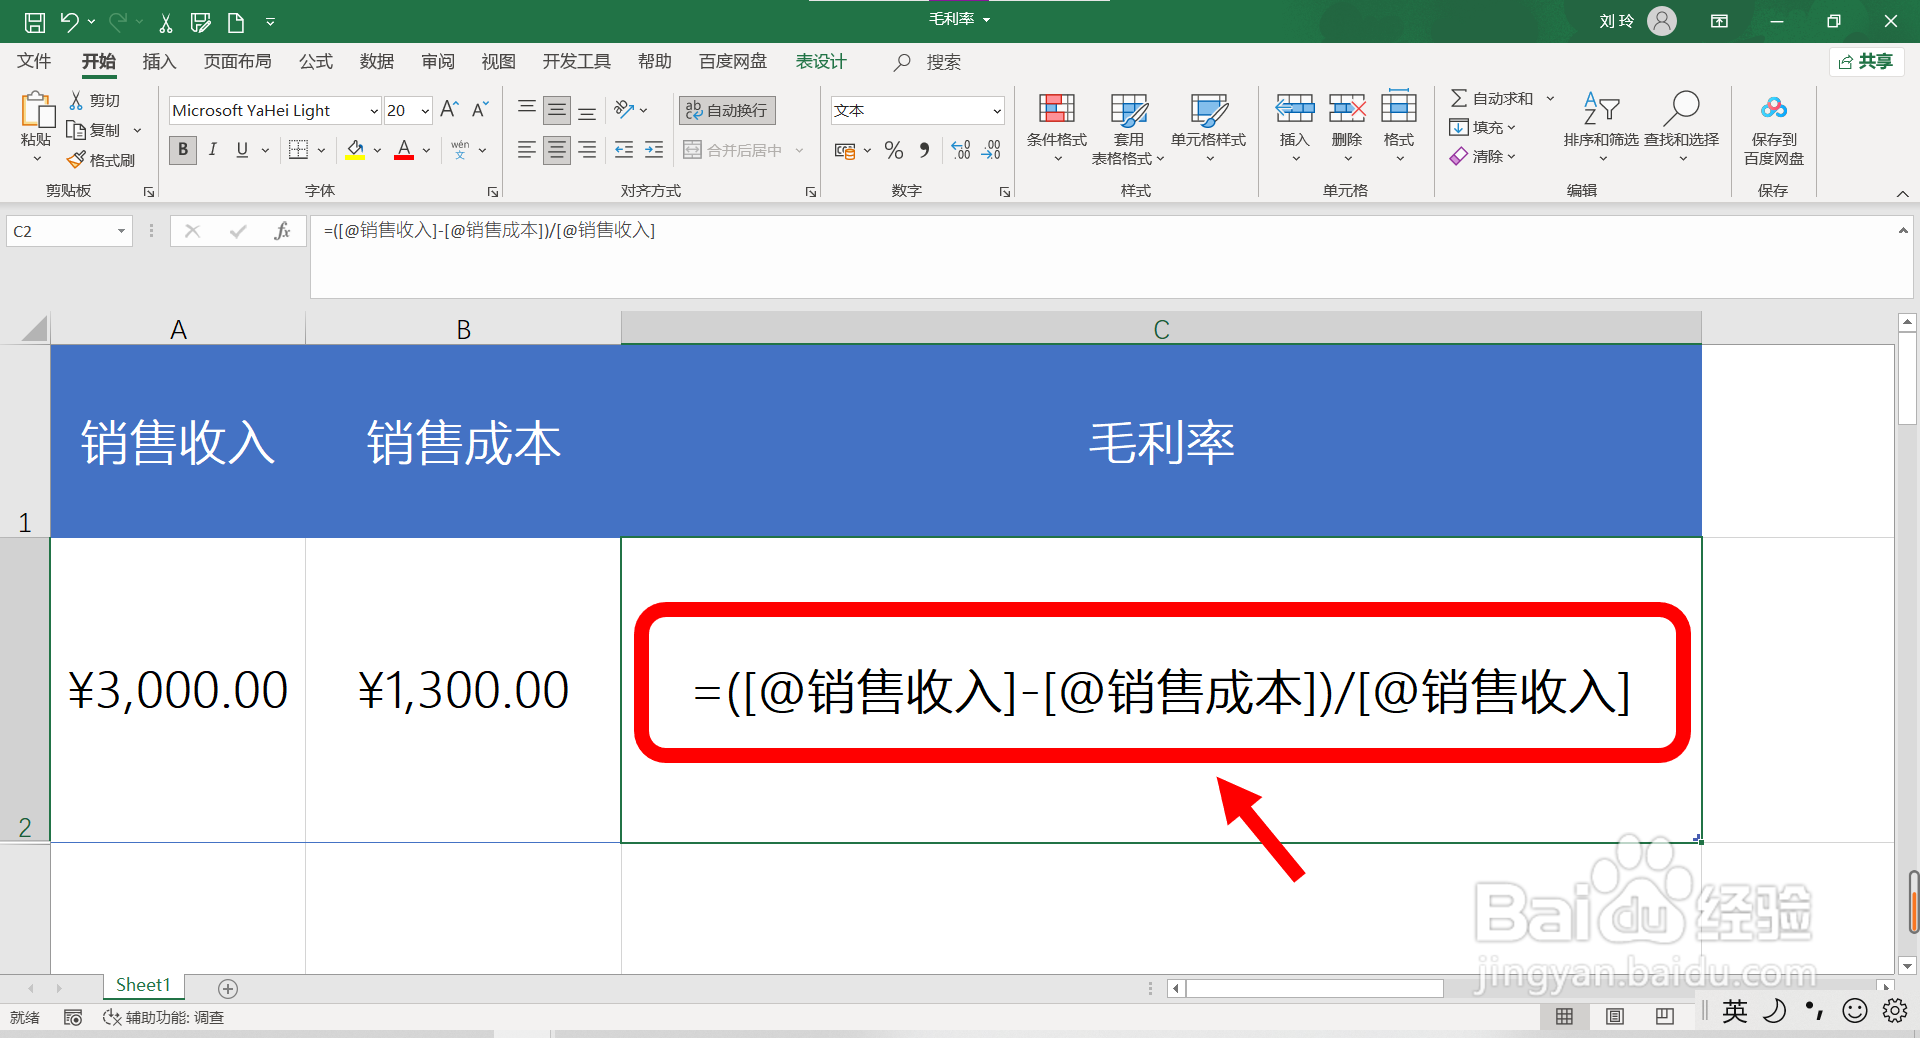Open the number format dropdown showing 文本

pos(997,111)
